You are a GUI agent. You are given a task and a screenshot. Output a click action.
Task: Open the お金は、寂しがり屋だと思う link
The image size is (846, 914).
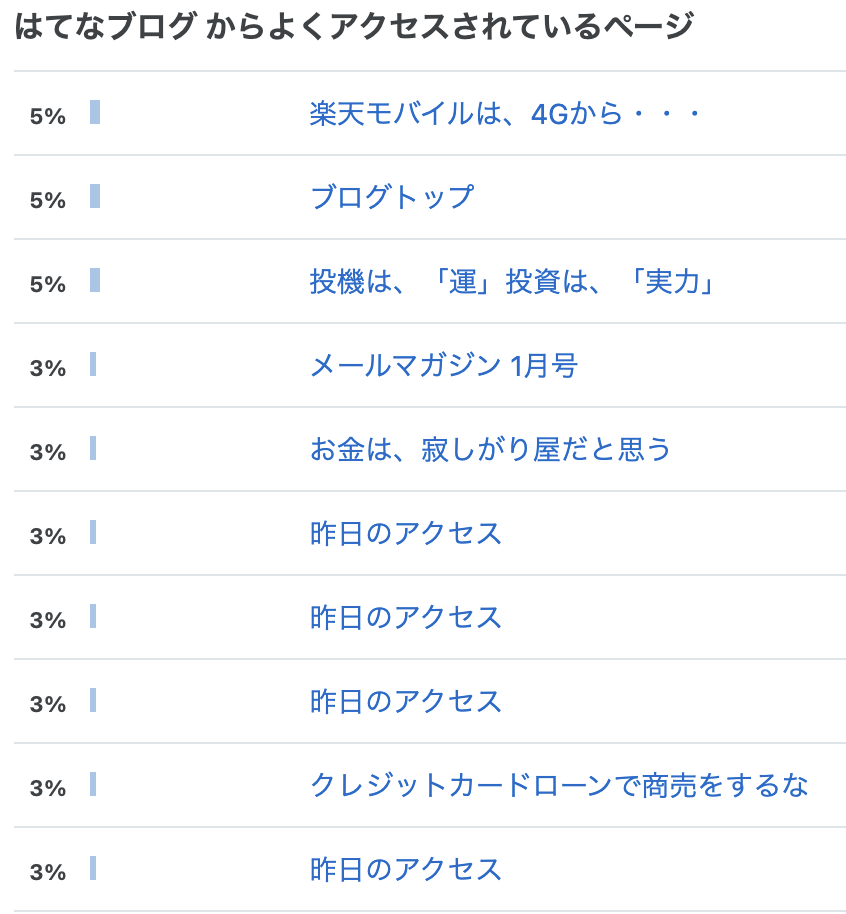[x=490, y=449]
